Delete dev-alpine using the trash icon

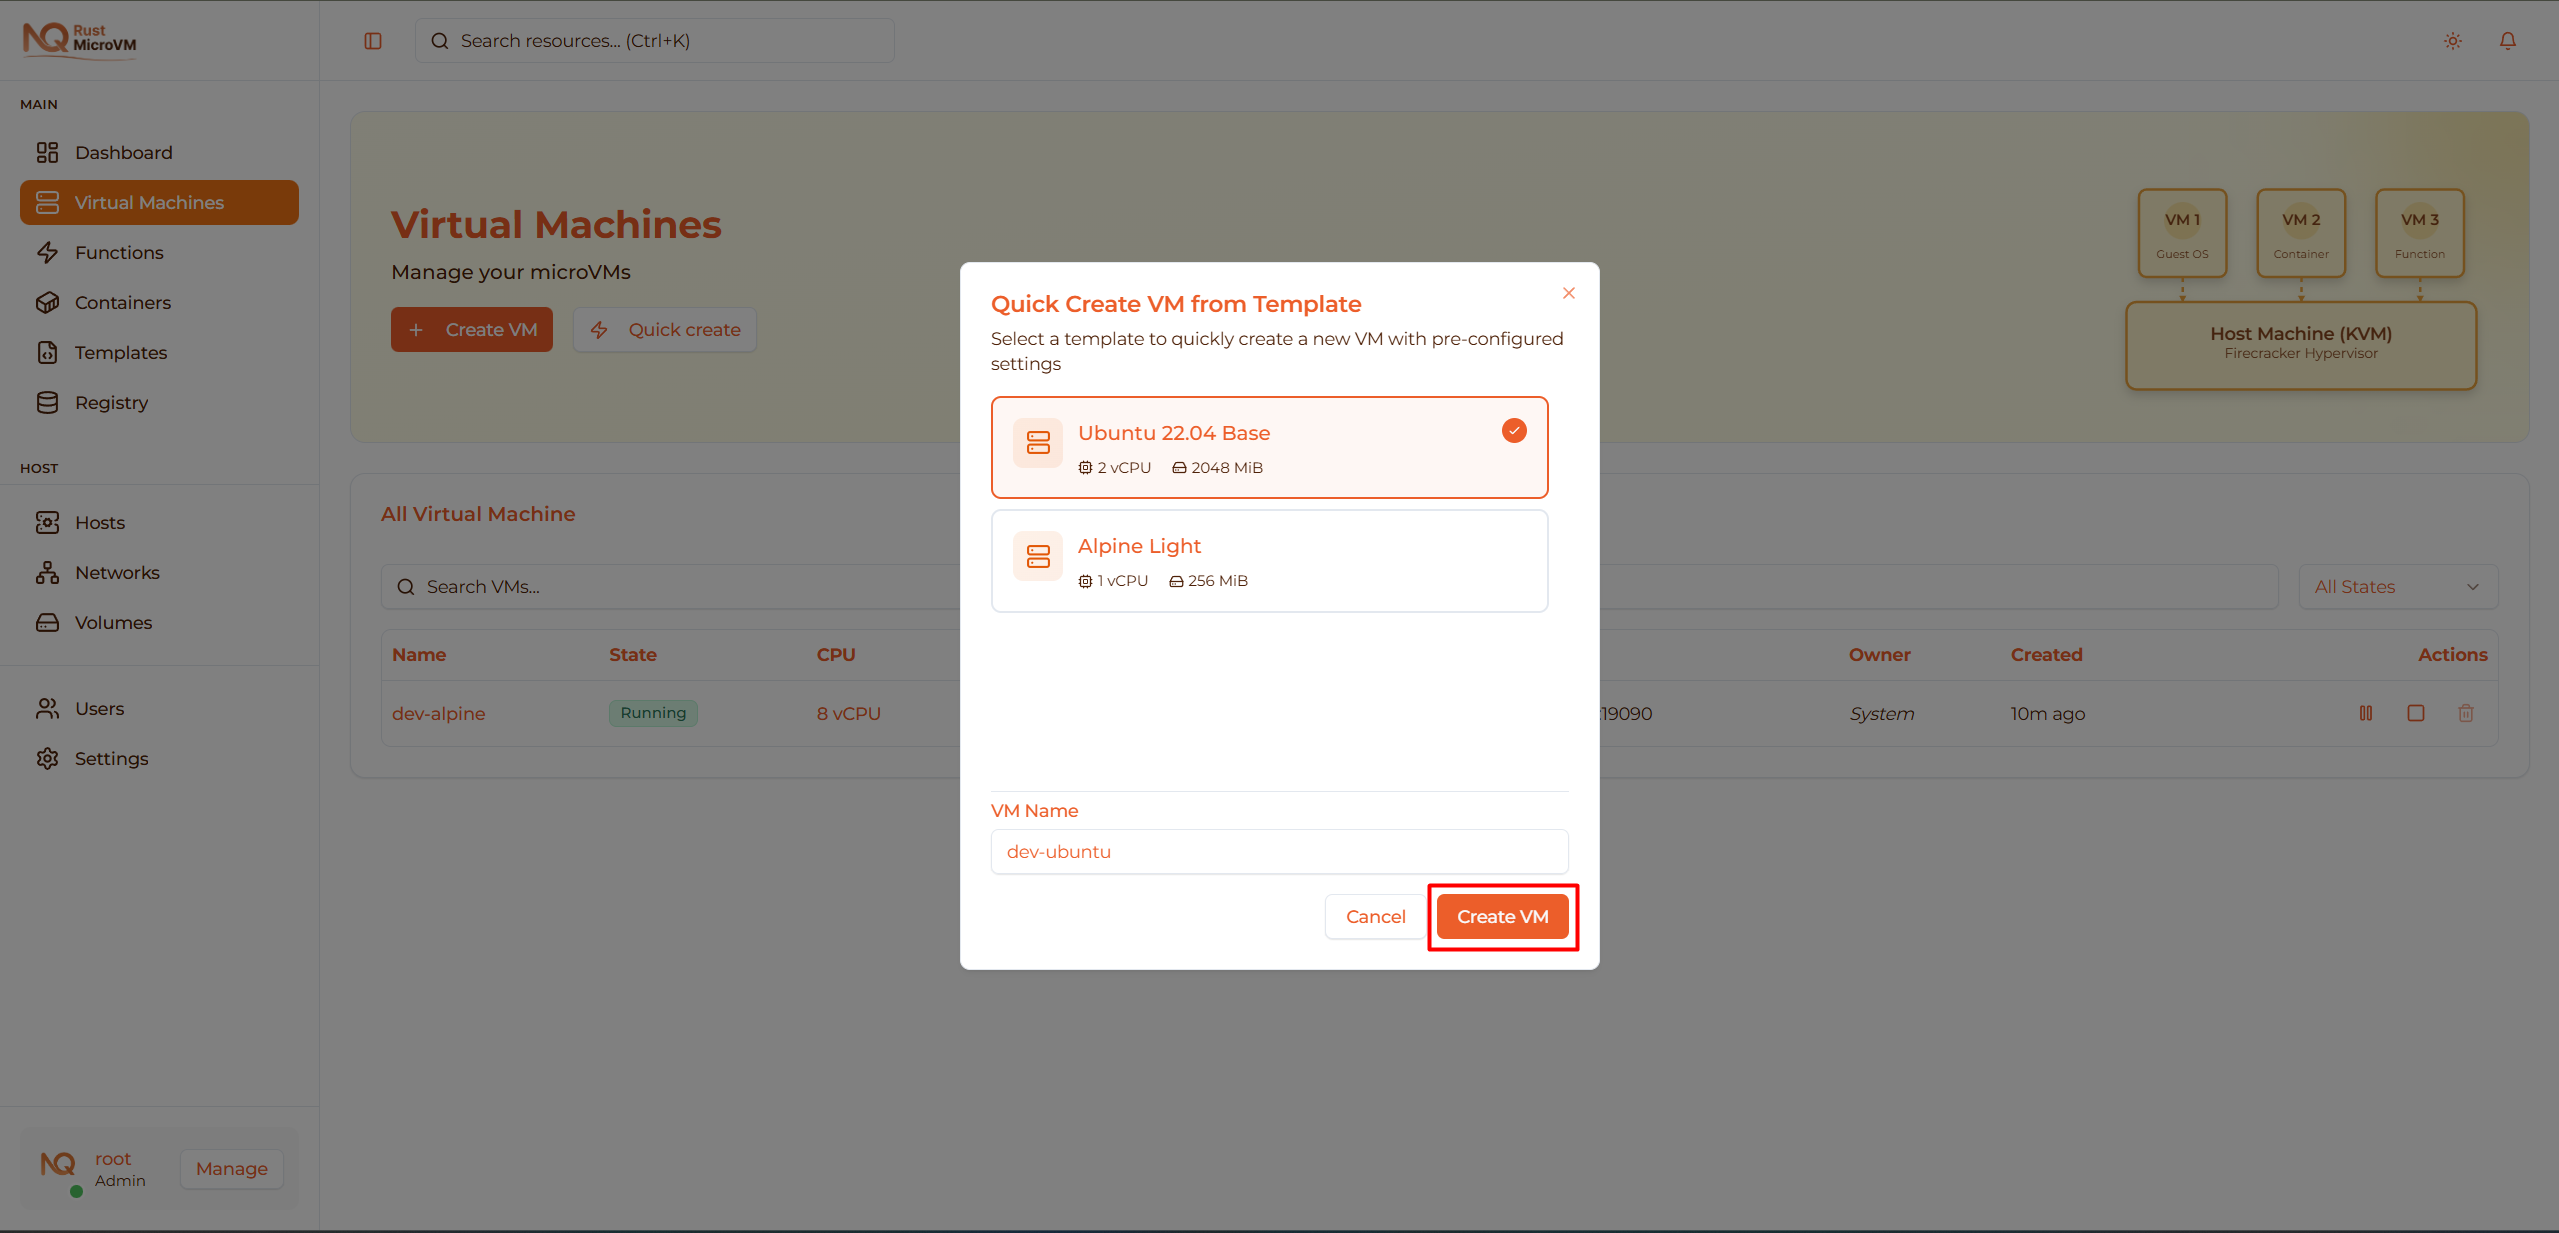coord(2466,713)
